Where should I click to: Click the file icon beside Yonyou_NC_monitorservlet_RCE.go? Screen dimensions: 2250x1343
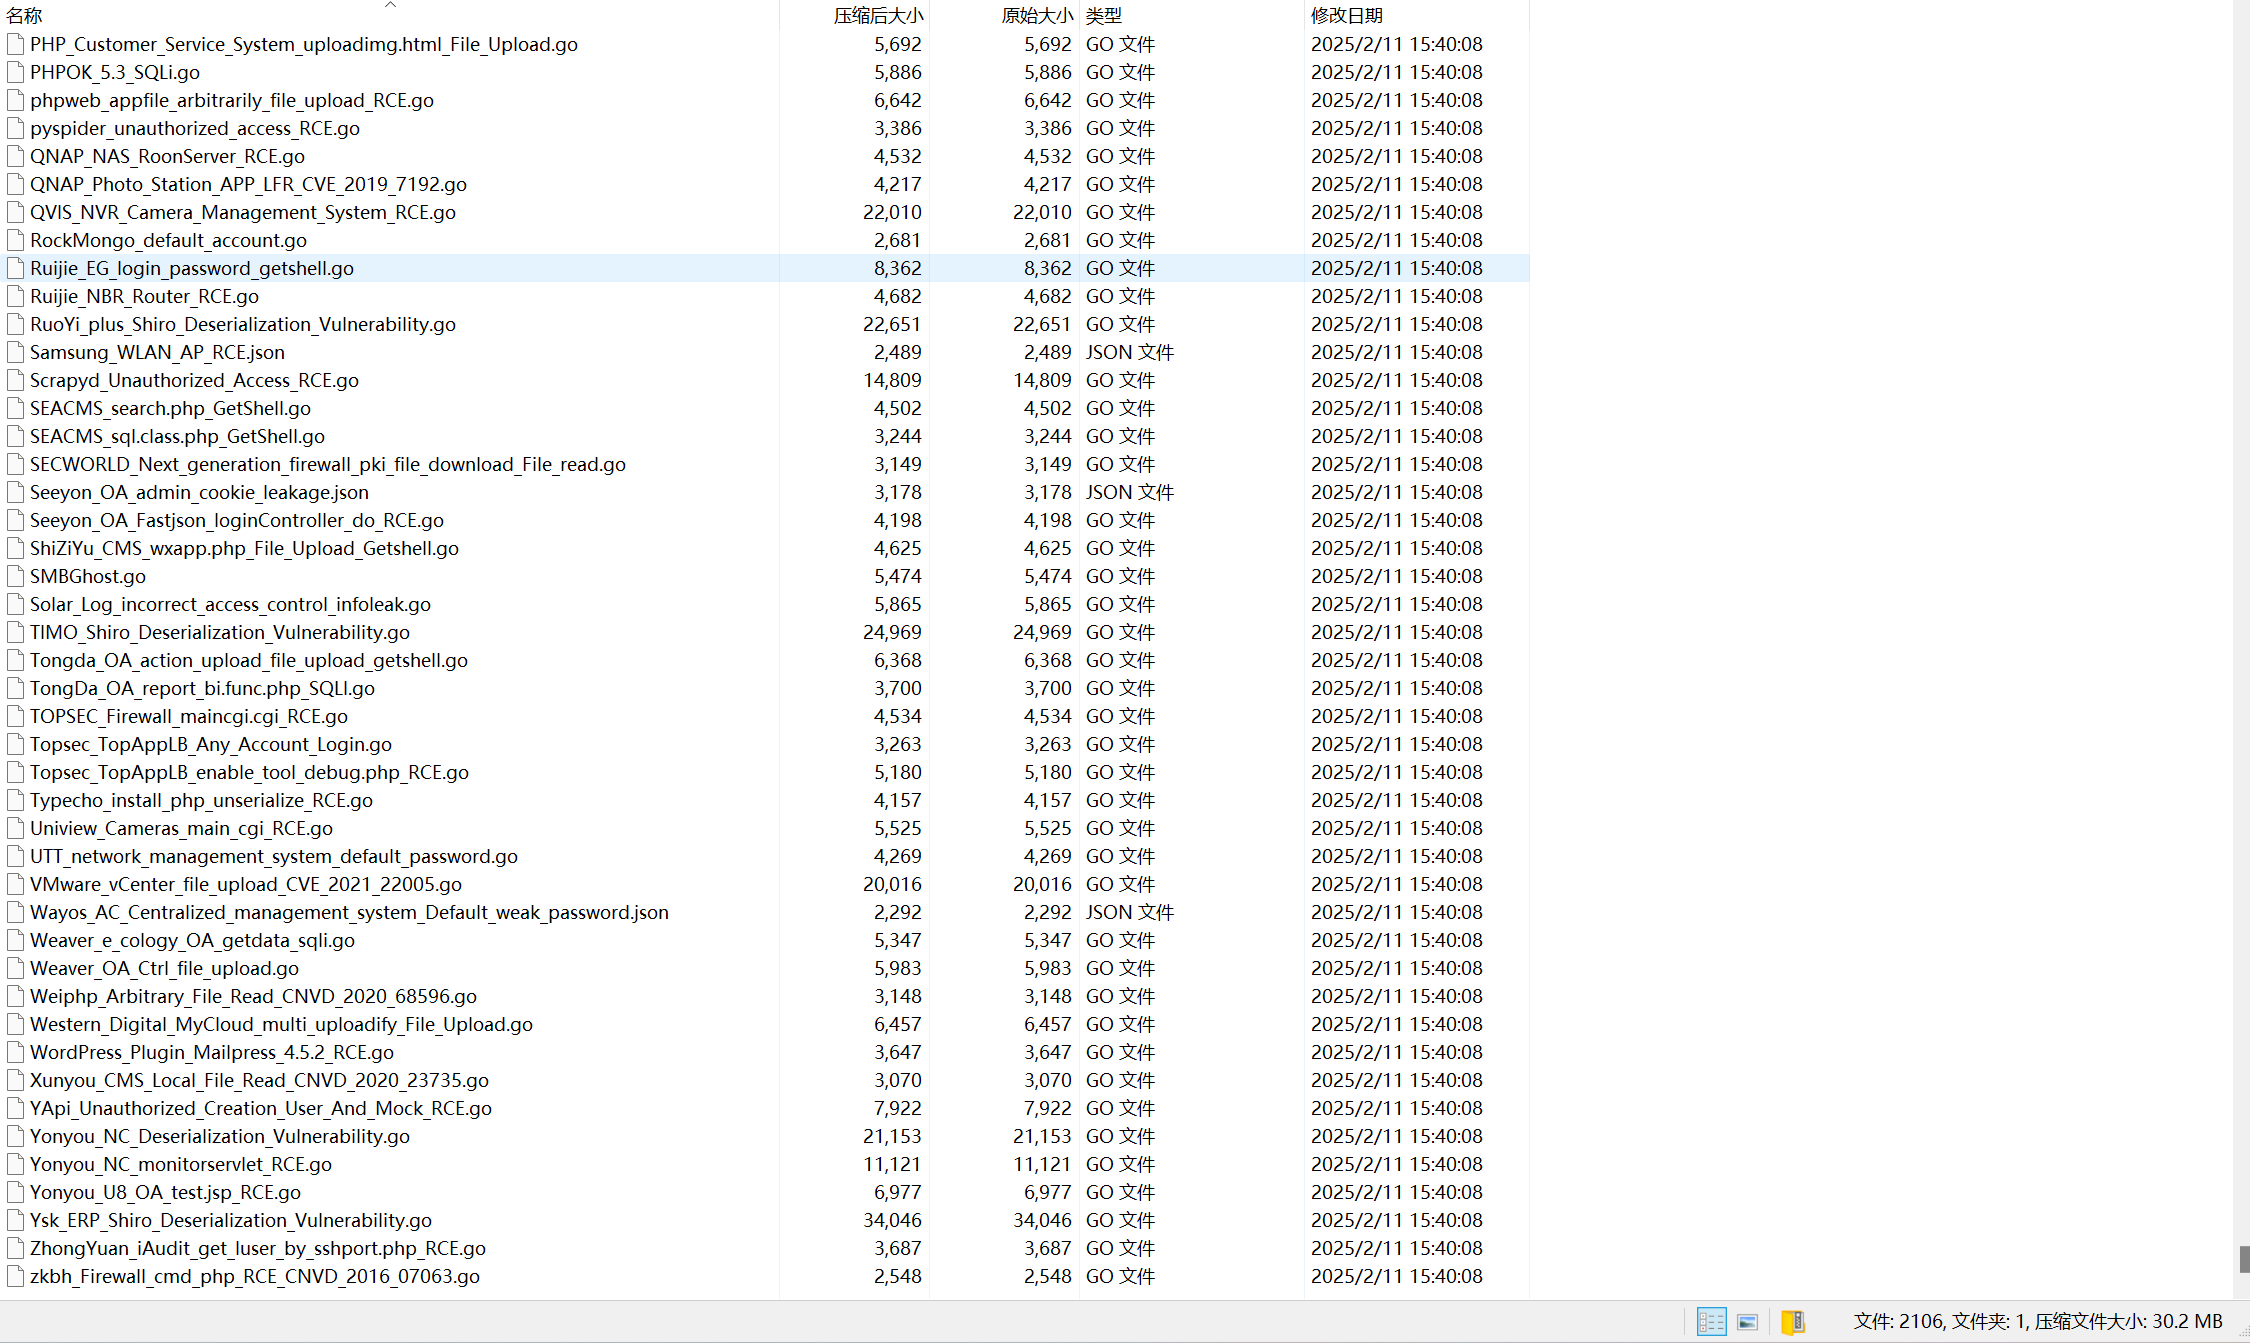[15, 1164]
